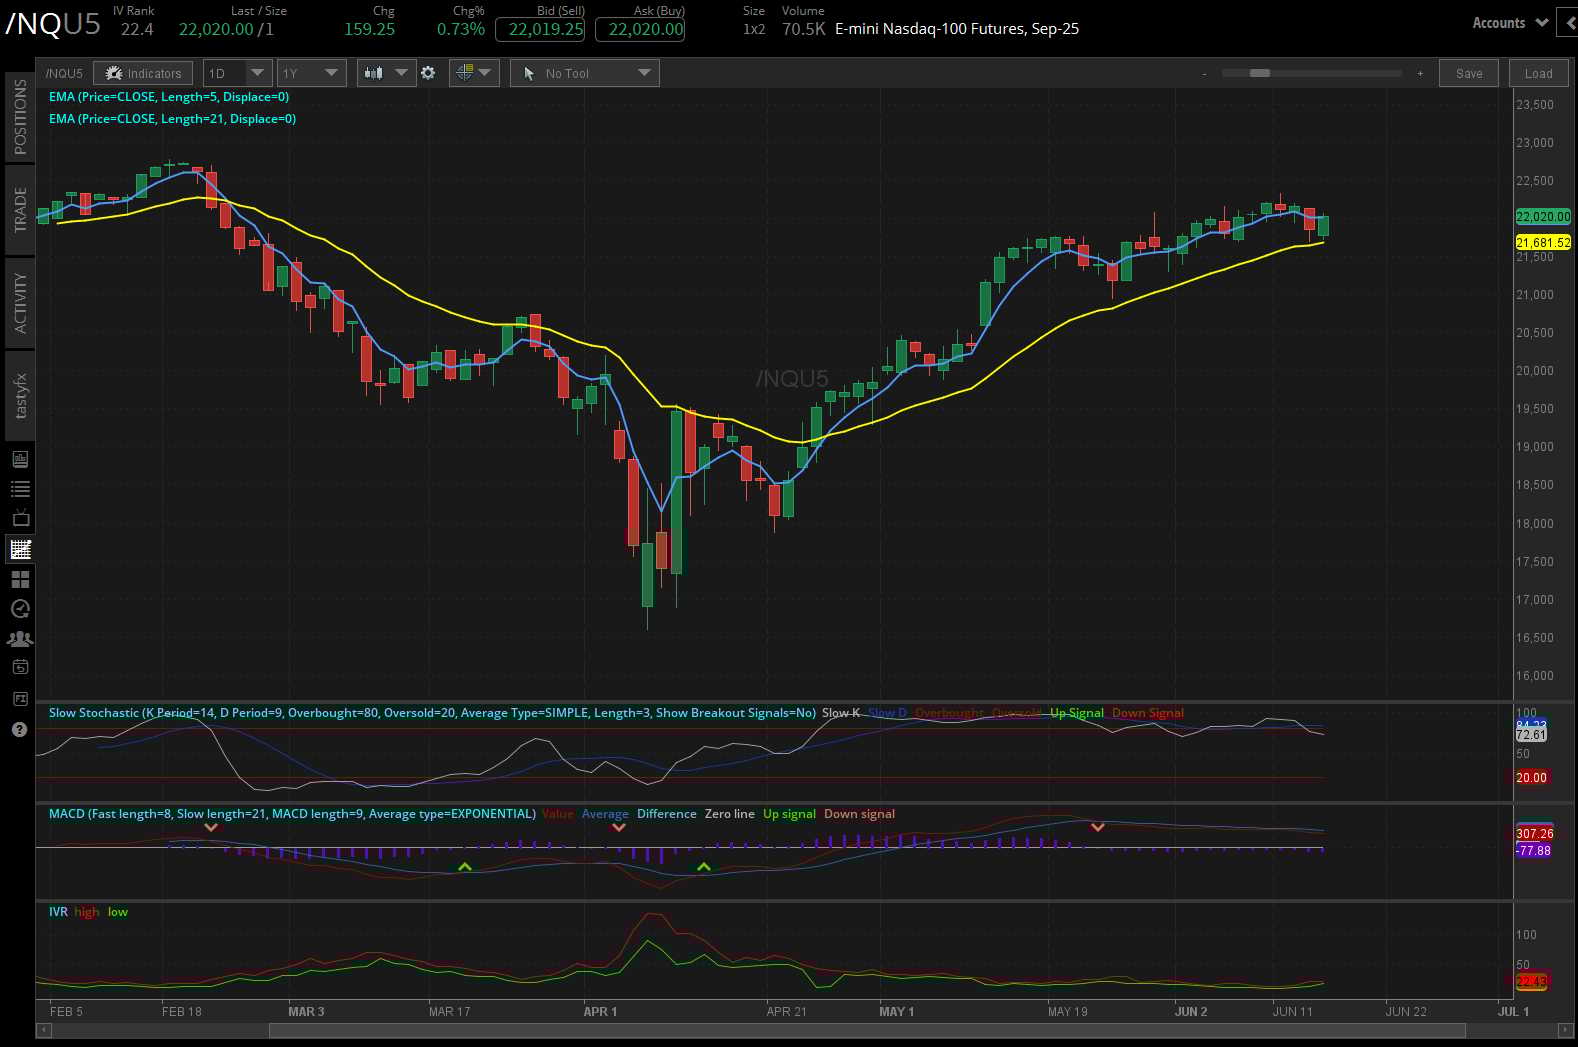
Task: Click the APR 1 date axis label
Action: pyautogui.click(x=600, y=1012)
